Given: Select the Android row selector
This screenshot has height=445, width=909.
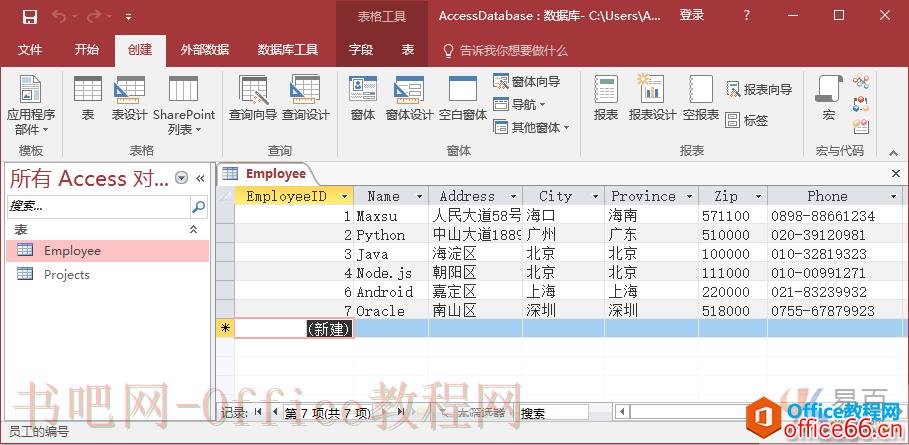Looking at the screenshot, I should pos(225,291).
